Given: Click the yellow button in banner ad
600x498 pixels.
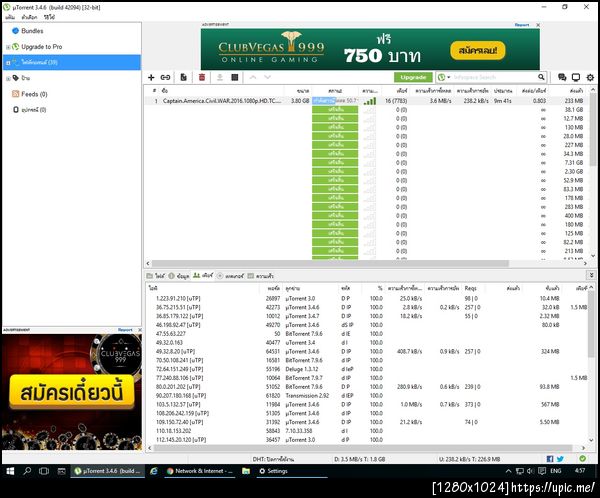Looking at the screenshot, I should 478,51.
